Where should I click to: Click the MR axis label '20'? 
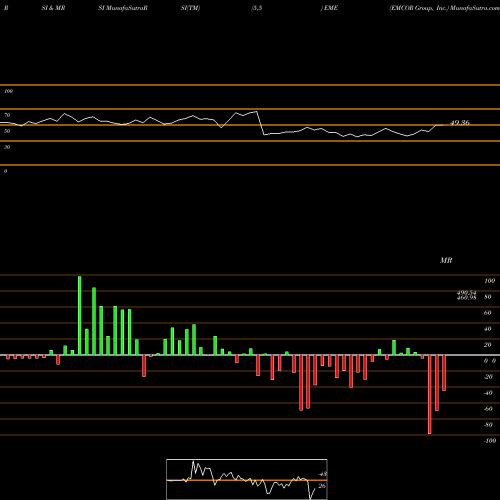click(x=488, y=345)
